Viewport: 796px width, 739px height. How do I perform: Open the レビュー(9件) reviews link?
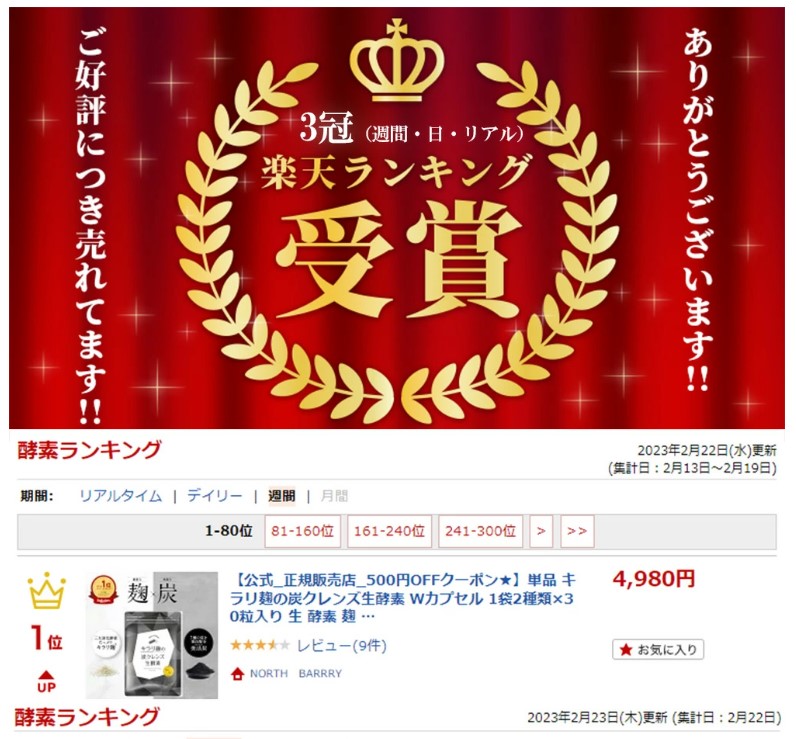click(342, 646)
